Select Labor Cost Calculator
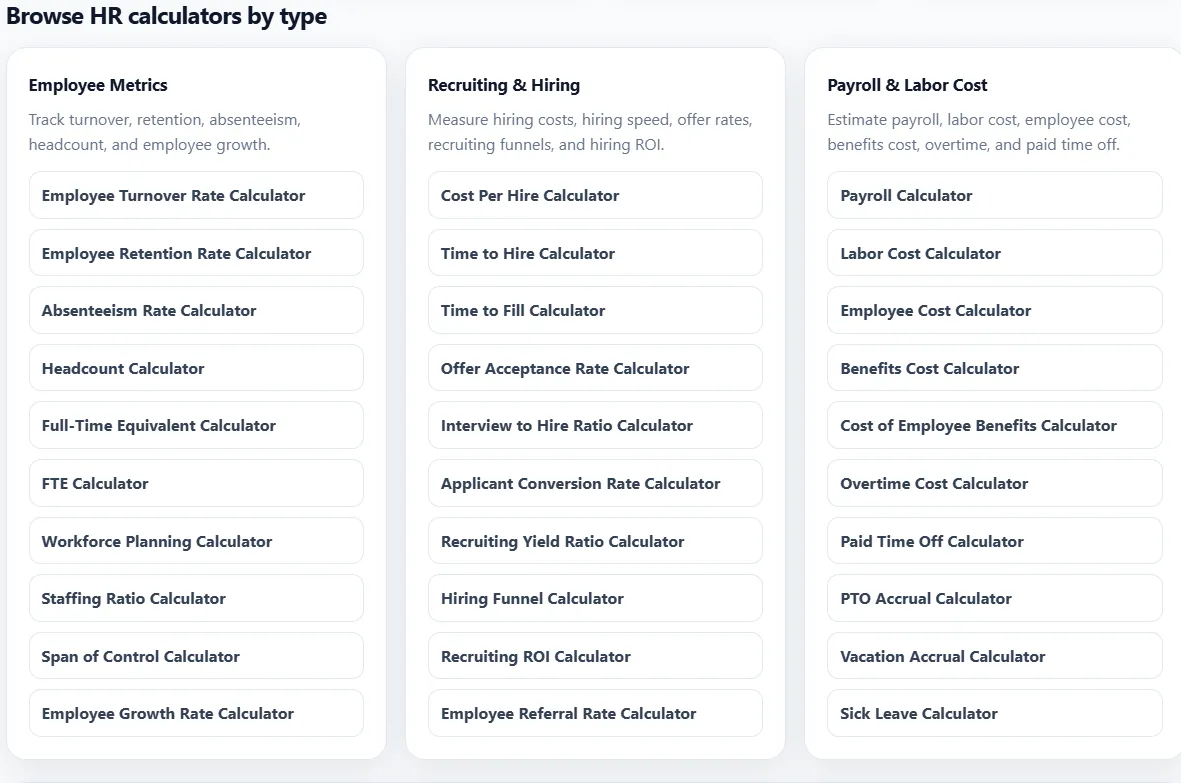This screenshot has width=1181, height=783. click(995, 253)
